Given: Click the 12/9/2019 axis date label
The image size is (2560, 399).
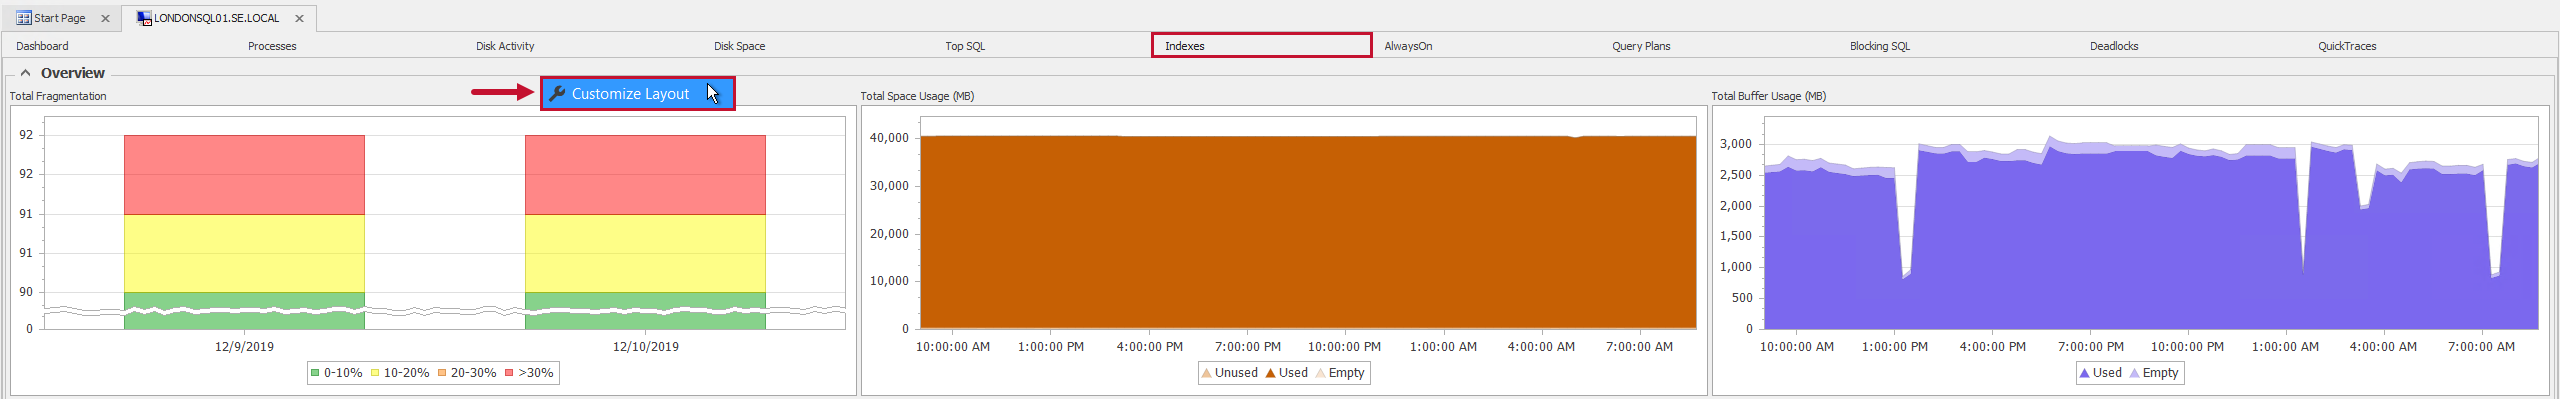Looking at the screenshot, I should point(244,347).
